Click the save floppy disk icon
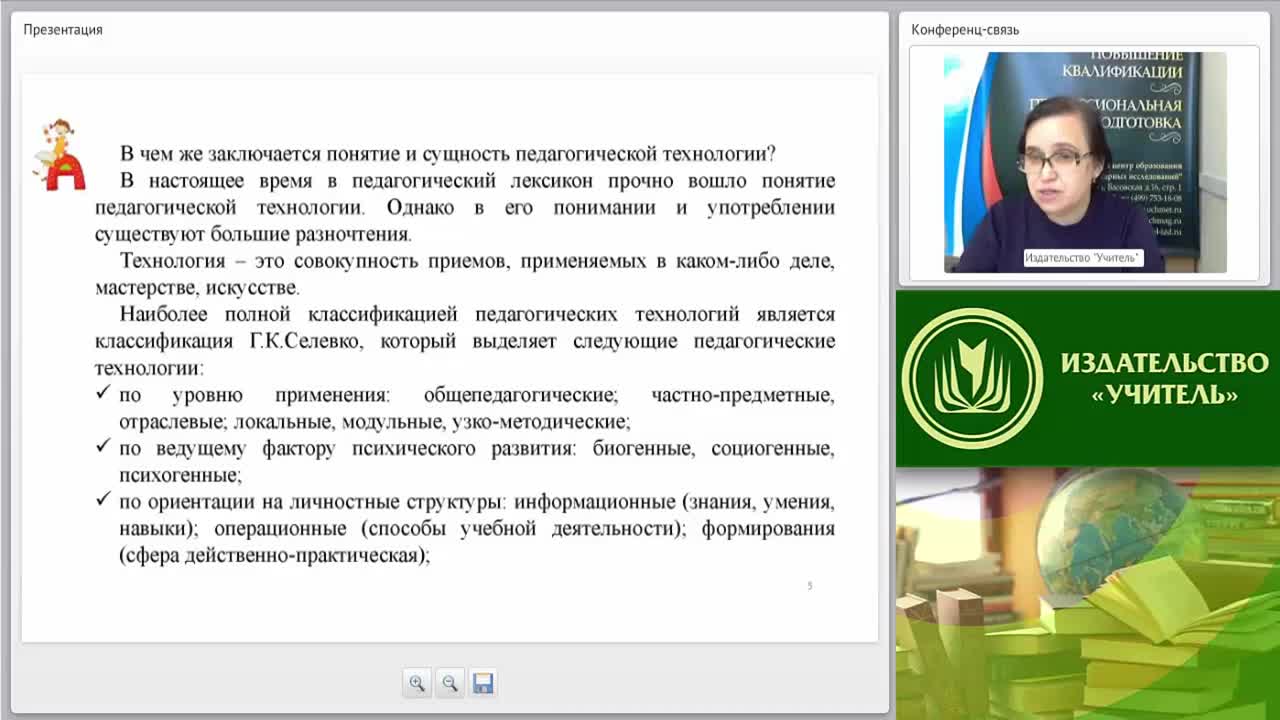The width and height of the screenshot is (1280, 720). pyautogui.click(x=483, y=683)
